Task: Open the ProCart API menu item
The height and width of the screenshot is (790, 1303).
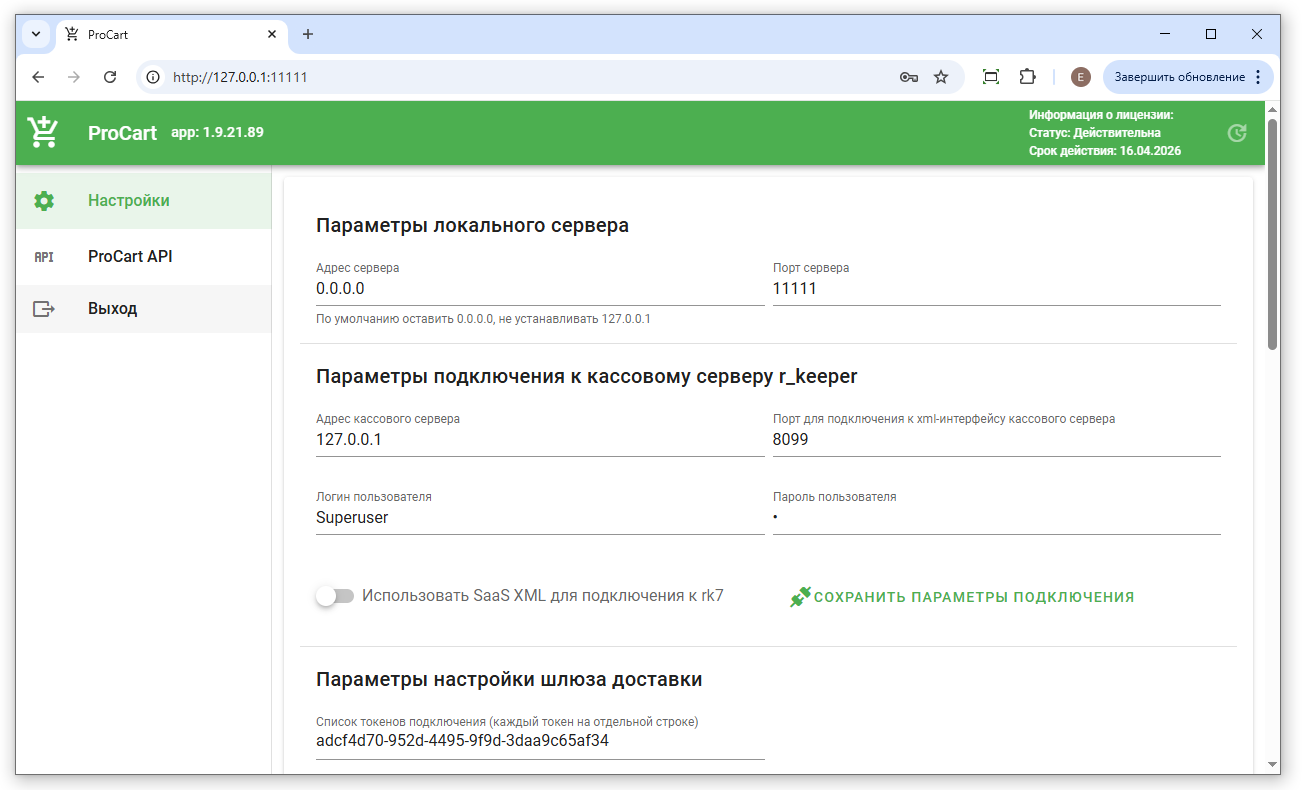Action: (130, 257)
